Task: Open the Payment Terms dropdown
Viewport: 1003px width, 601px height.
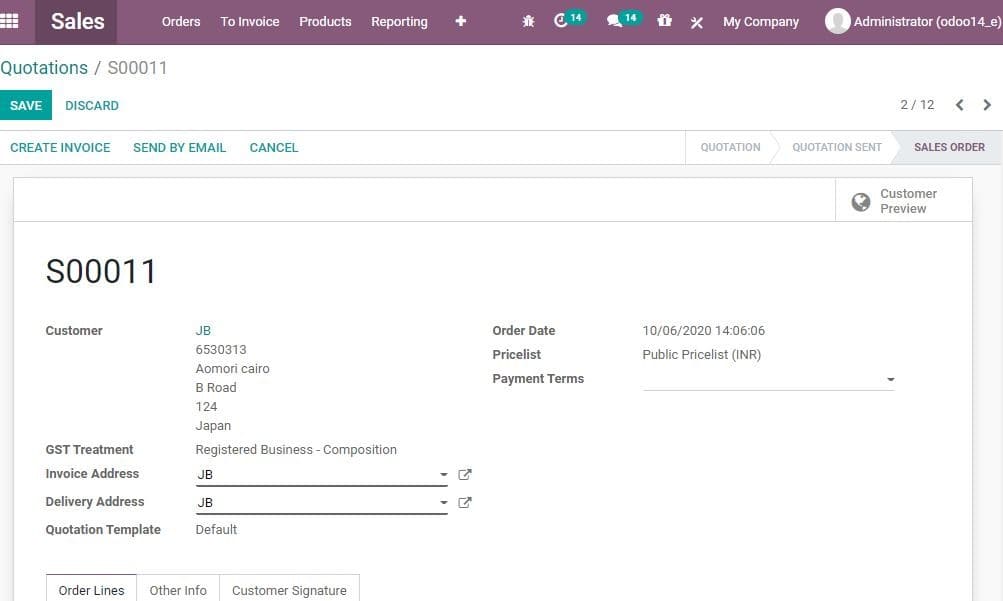Action: (x=889, y=379)
